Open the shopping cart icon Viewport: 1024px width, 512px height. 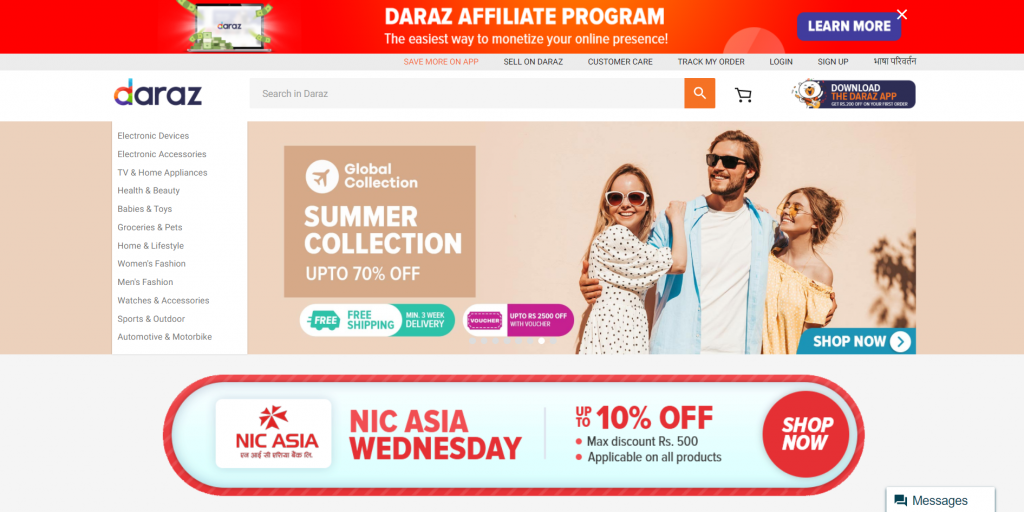[x=743, y=95]
